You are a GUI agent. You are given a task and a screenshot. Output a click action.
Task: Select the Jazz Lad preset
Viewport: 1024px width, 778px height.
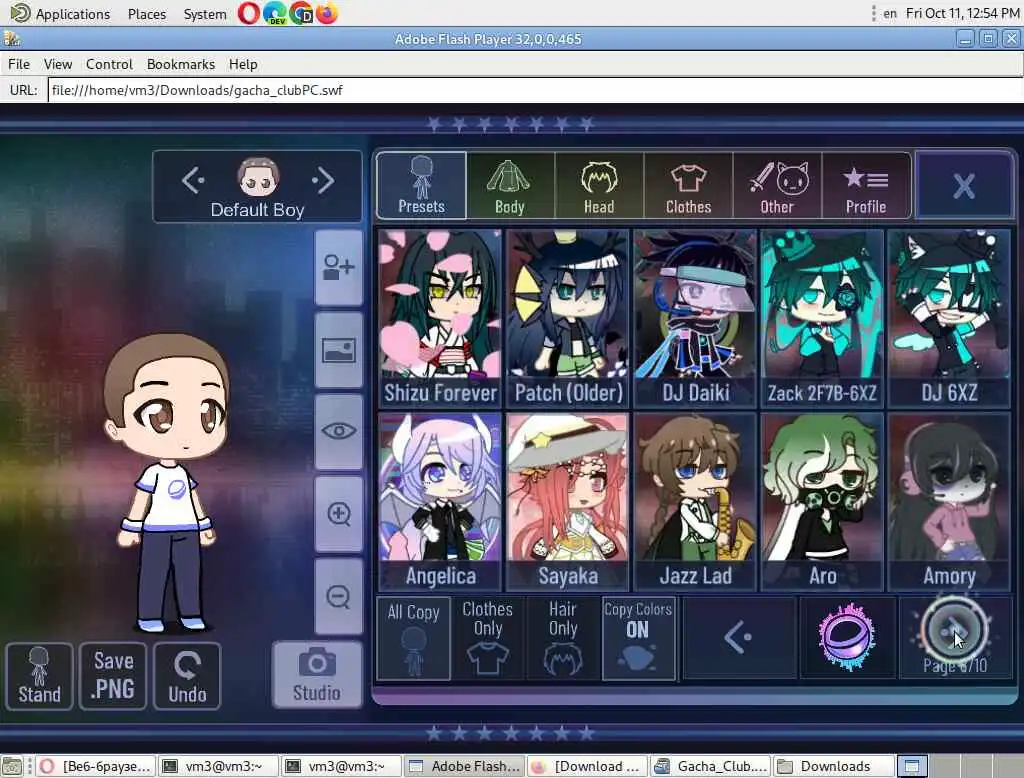coord(696,502)
